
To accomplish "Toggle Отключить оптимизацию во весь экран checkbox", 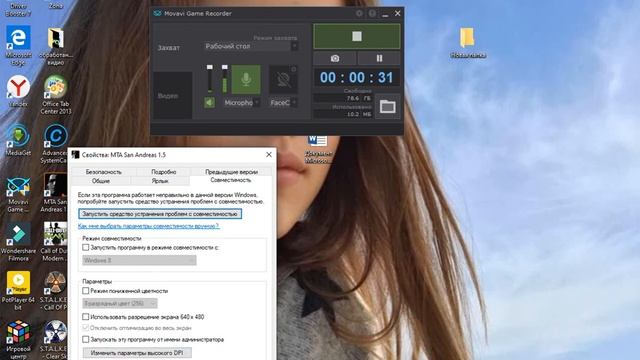I will pyautogui.click(x=86, y=328).
